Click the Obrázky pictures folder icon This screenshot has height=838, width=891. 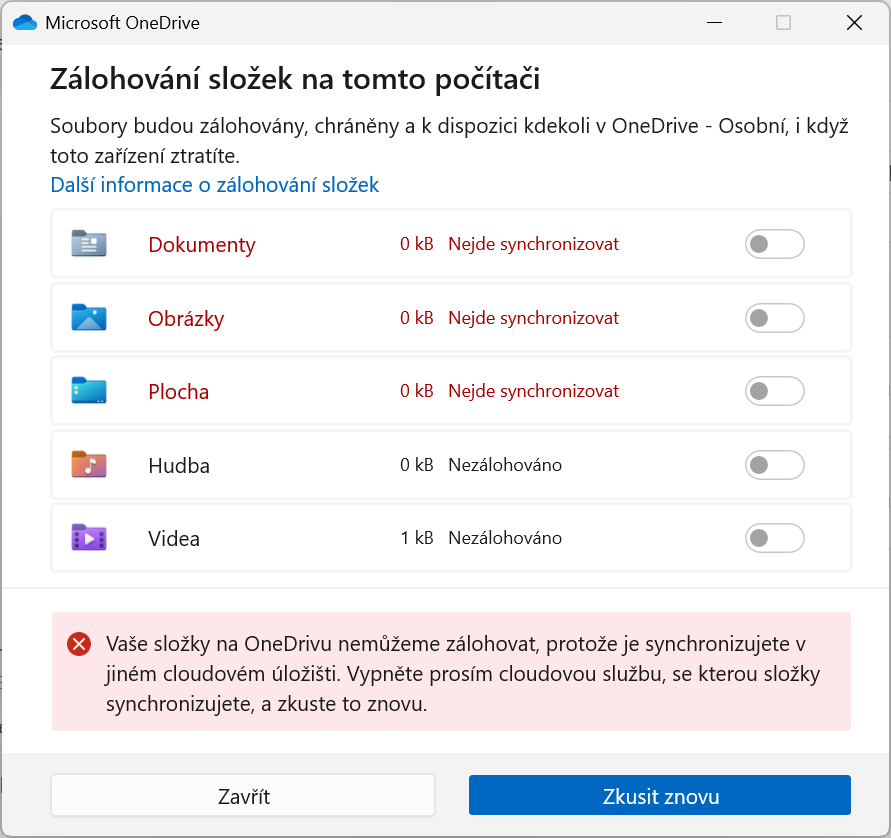pyautogui.click(x=89, y=318)
